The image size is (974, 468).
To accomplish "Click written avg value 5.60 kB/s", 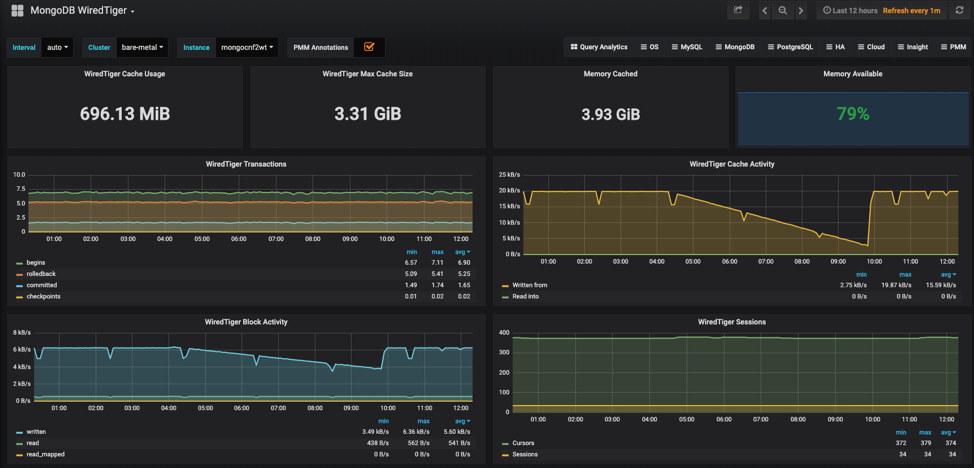I will [458, 432].
